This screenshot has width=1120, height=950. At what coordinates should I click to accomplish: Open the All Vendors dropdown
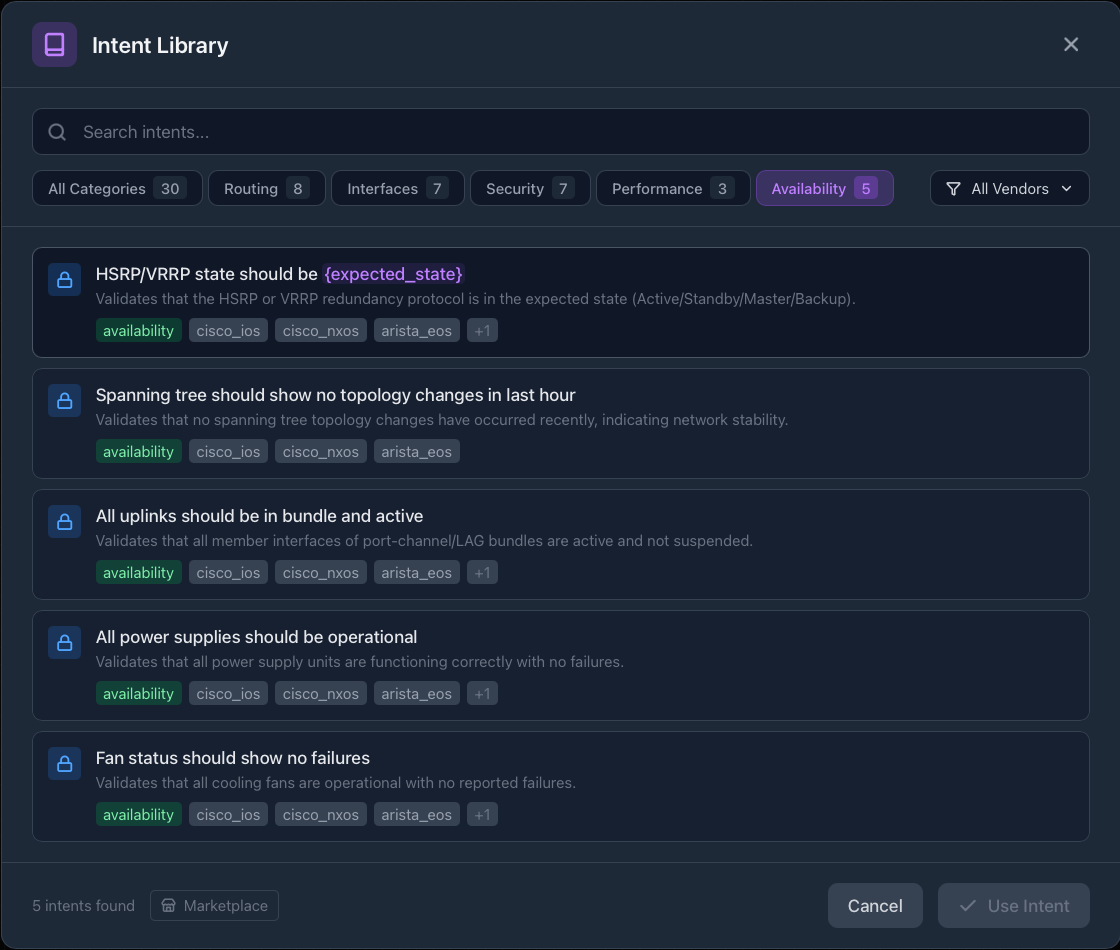(1010, 188)
